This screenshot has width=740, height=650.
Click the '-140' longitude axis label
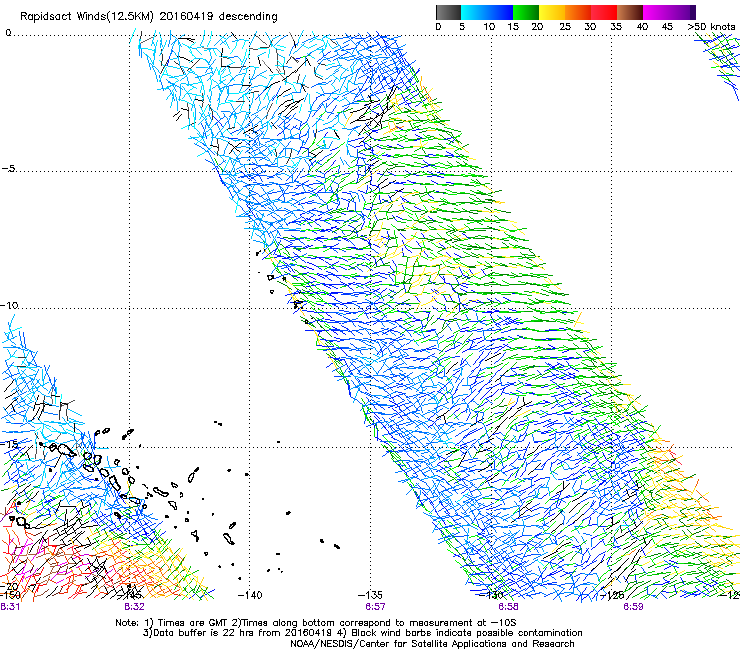[249, 595]
